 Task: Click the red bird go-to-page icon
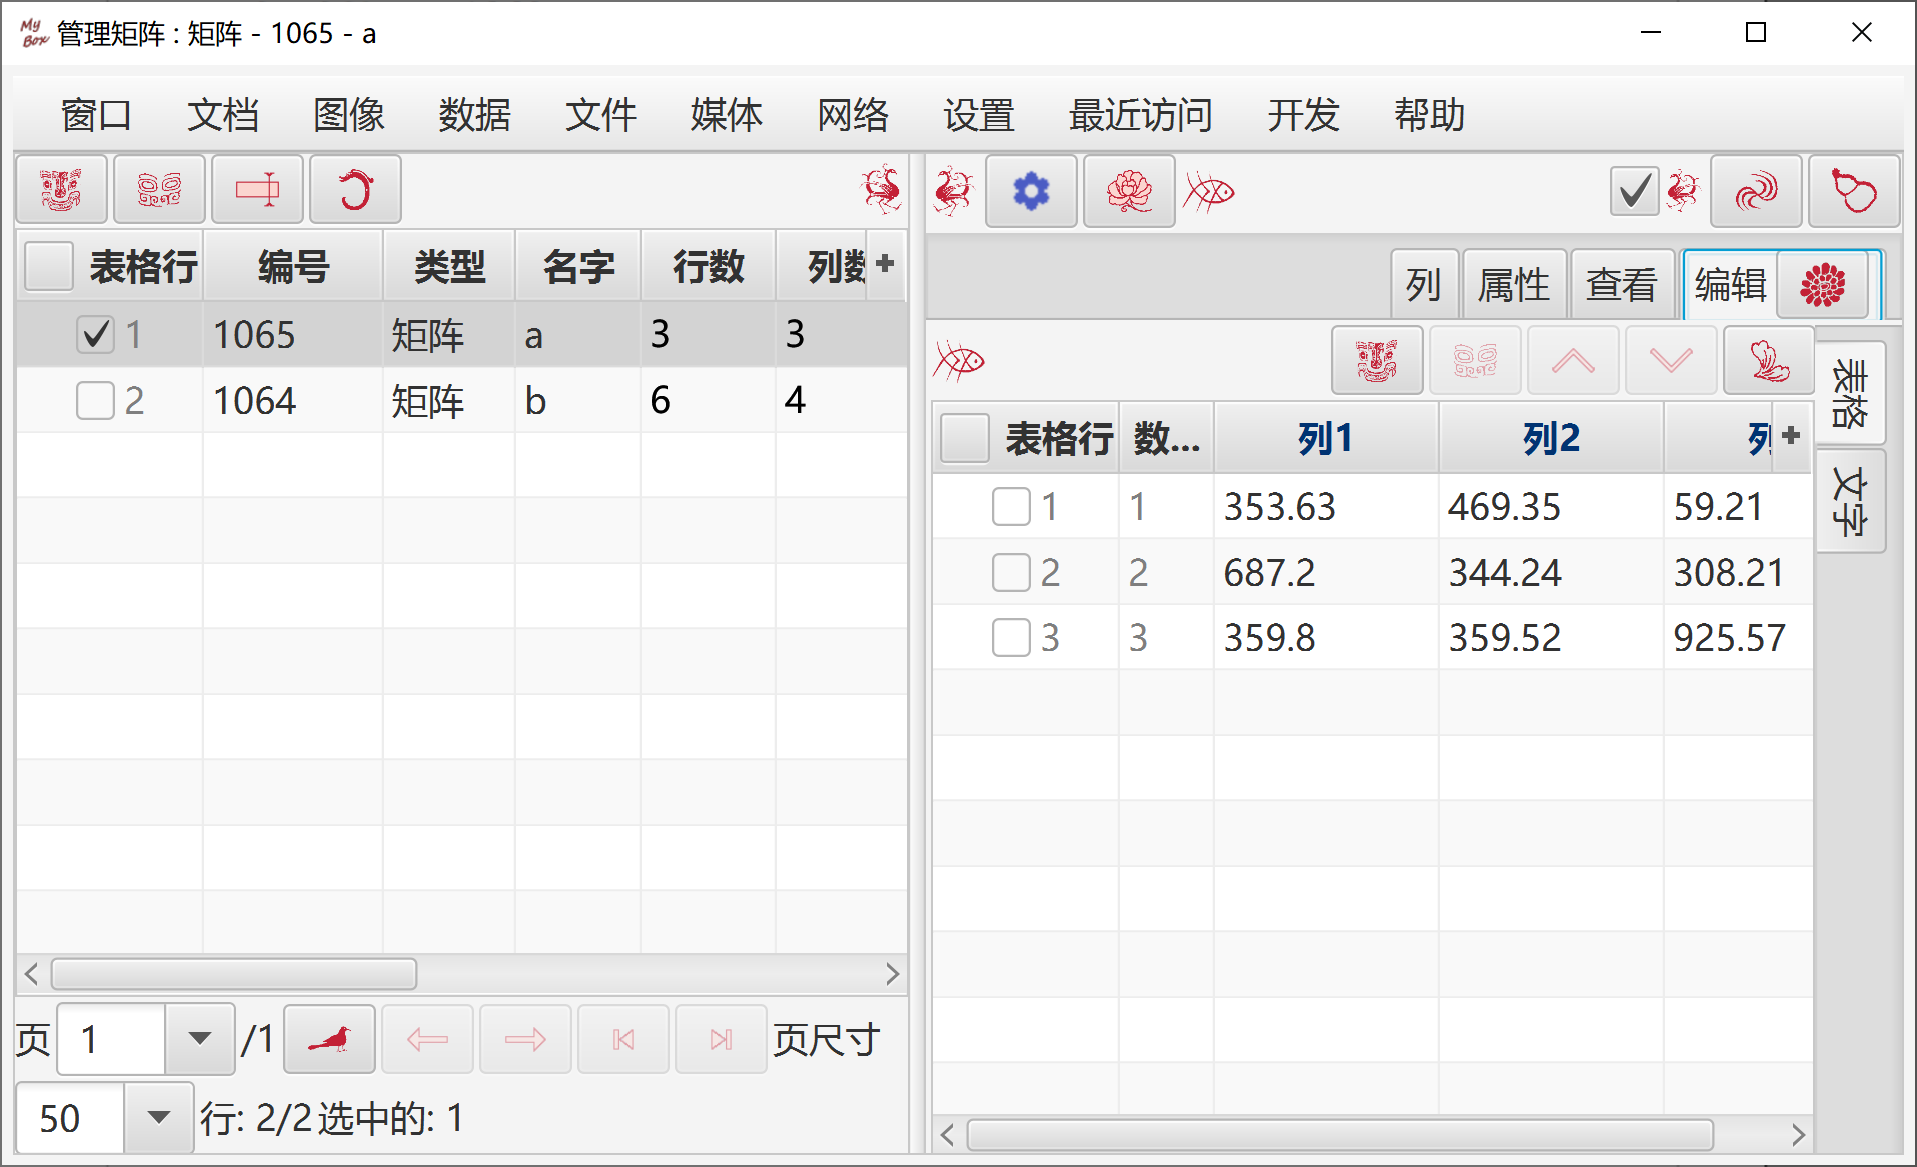pos(329,1039)
